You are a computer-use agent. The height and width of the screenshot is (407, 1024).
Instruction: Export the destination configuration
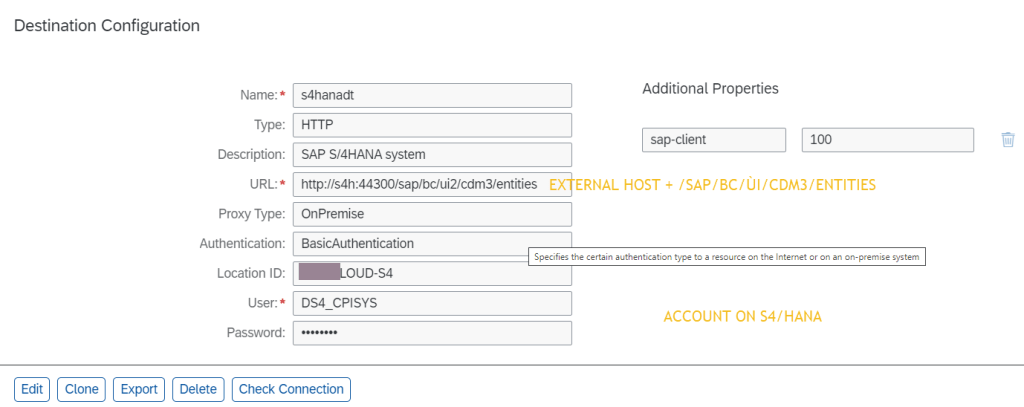point(139,389)
